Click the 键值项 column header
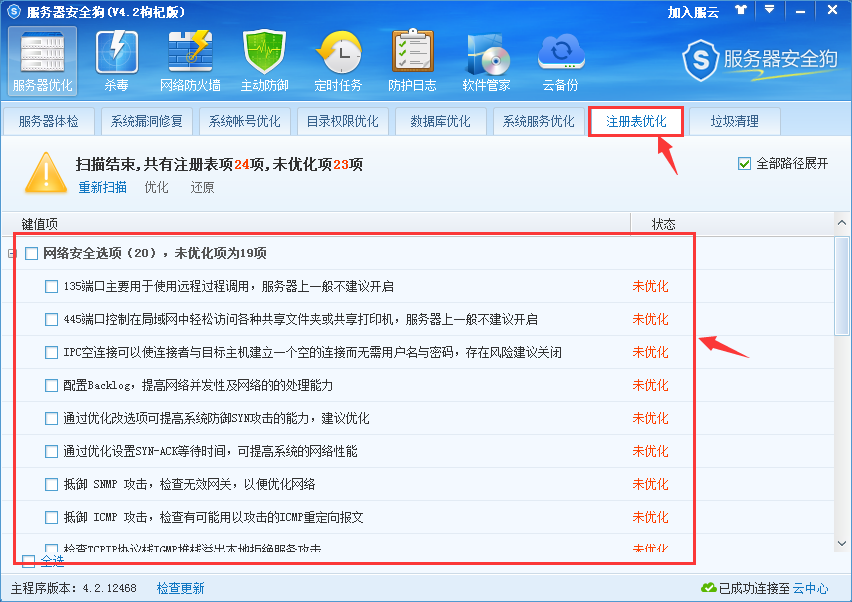The image size is (852, 602). 316,224
